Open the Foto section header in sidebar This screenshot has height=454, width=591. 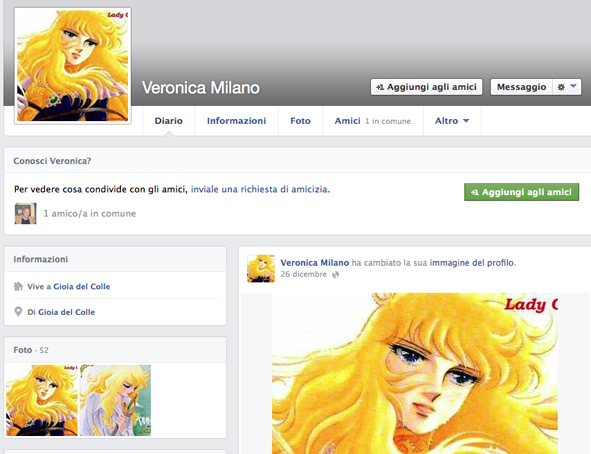point(23,350)
